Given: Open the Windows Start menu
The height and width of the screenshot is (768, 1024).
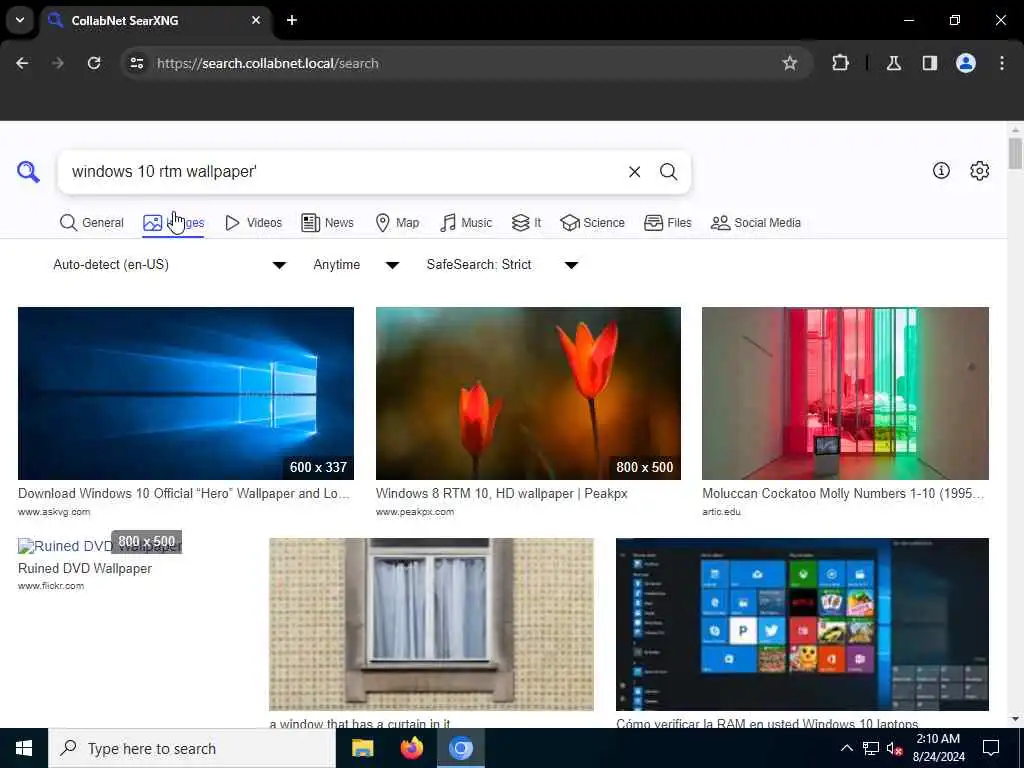Looking at the screenshot, I should [x=24, y=748].
